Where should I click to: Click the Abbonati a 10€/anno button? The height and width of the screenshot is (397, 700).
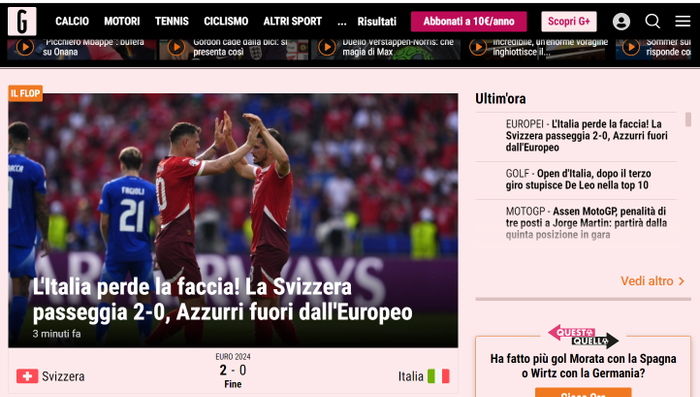469,21
